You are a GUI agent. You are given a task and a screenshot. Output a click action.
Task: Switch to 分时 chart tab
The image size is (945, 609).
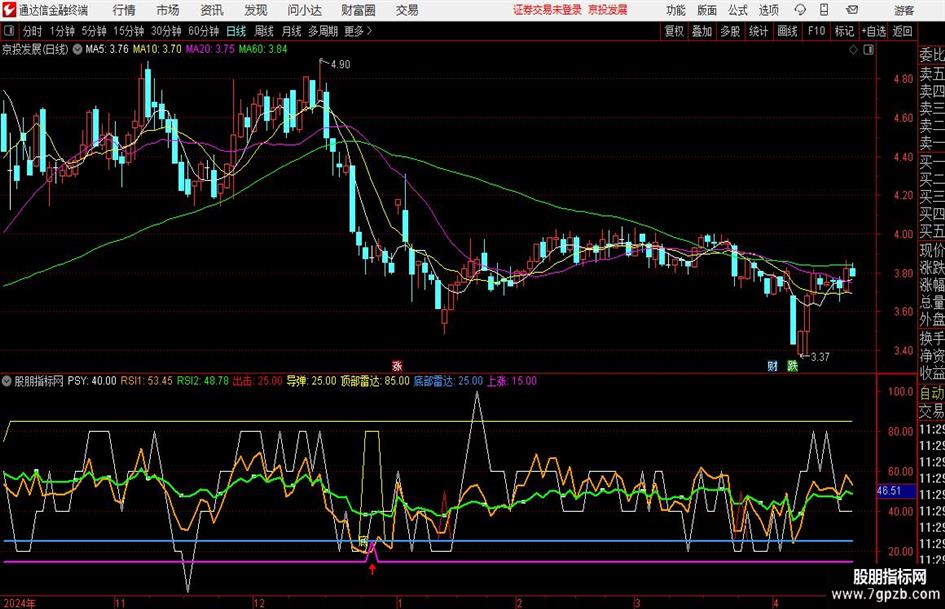pos(33,31)
